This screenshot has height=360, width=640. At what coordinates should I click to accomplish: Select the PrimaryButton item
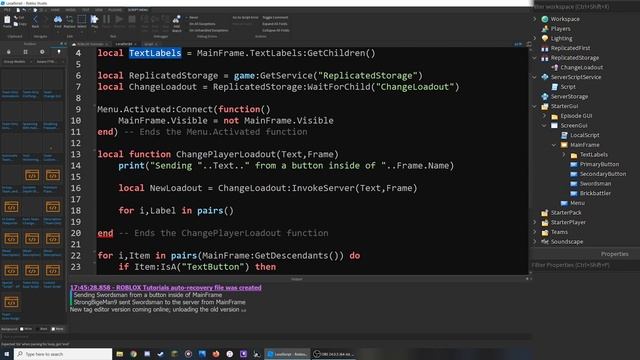click(599, 164)
